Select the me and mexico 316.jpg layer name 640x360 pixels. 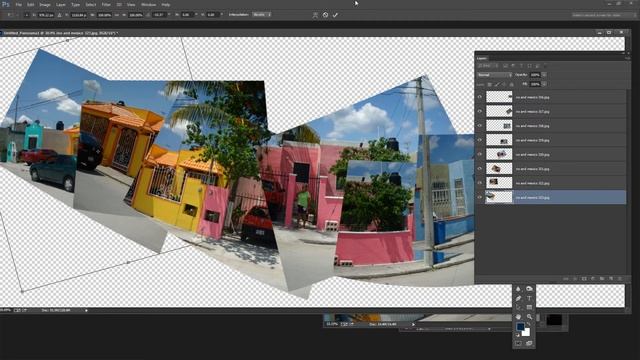(532, 97)
